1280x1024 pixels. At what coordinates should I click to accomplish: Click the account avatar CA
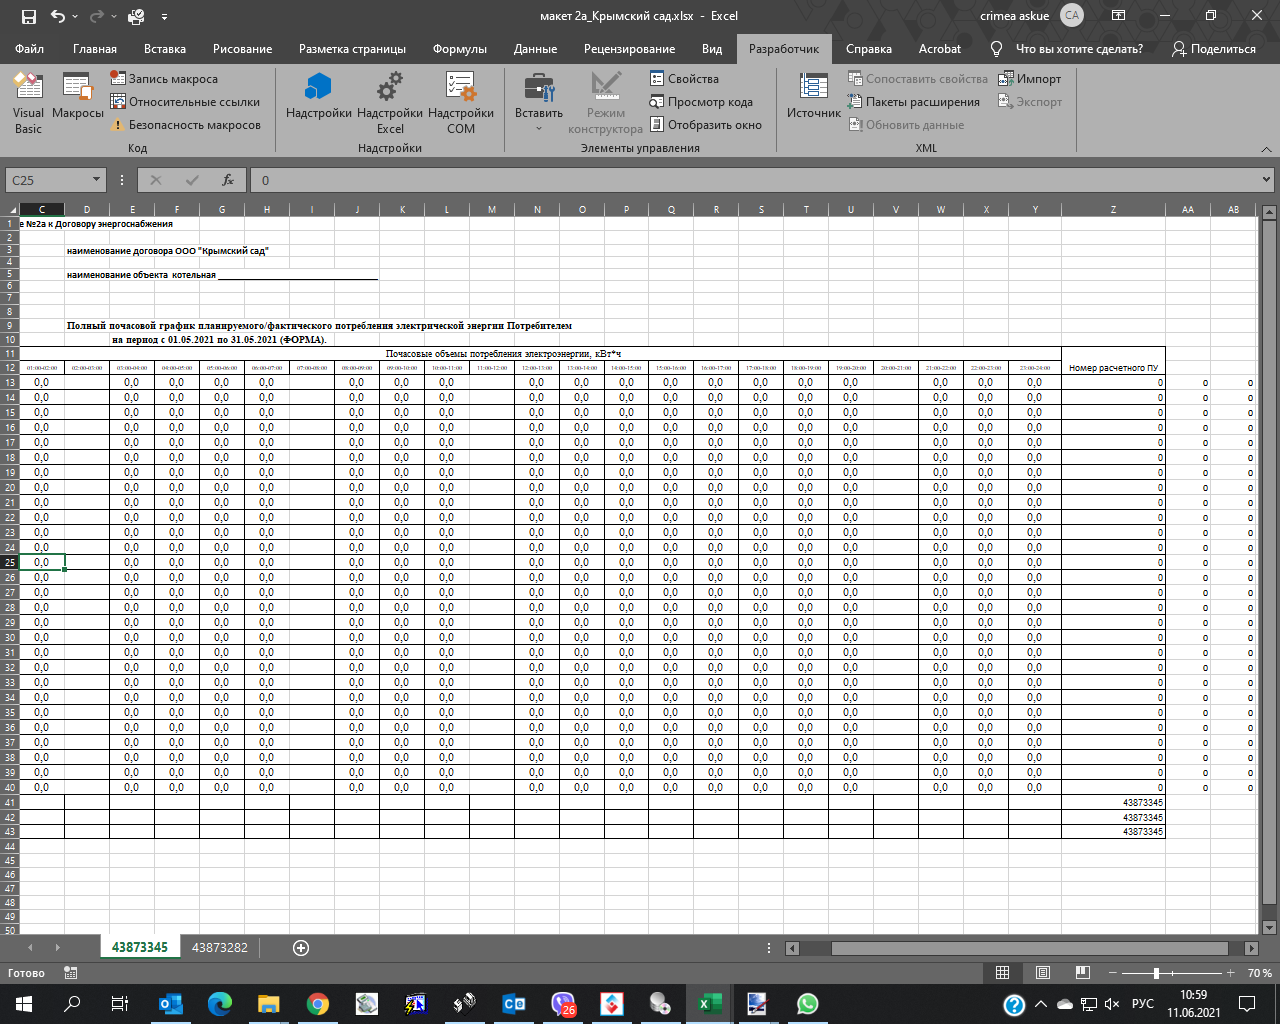pos(1072,15)
